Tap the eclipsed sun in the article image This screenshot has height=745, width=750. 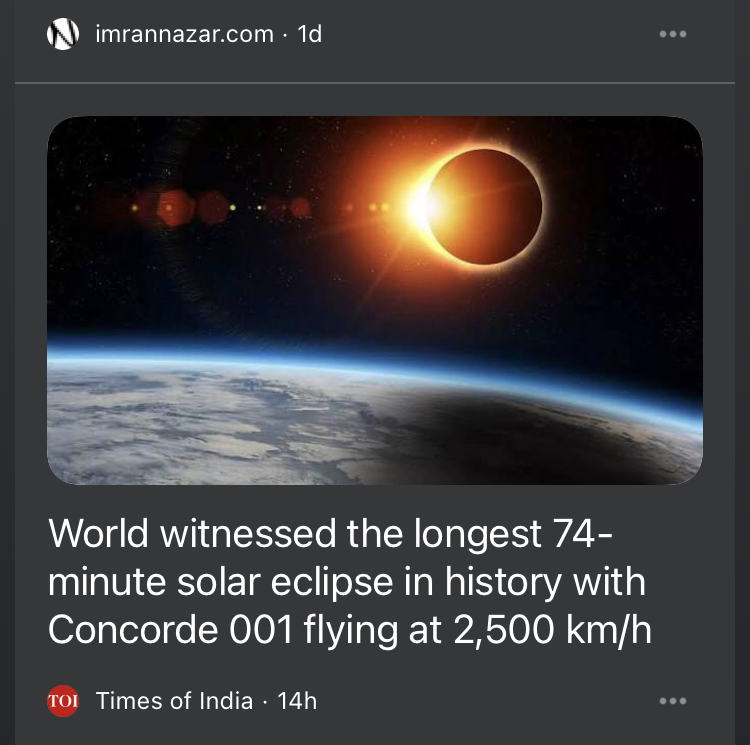click(x=484, y=206)
